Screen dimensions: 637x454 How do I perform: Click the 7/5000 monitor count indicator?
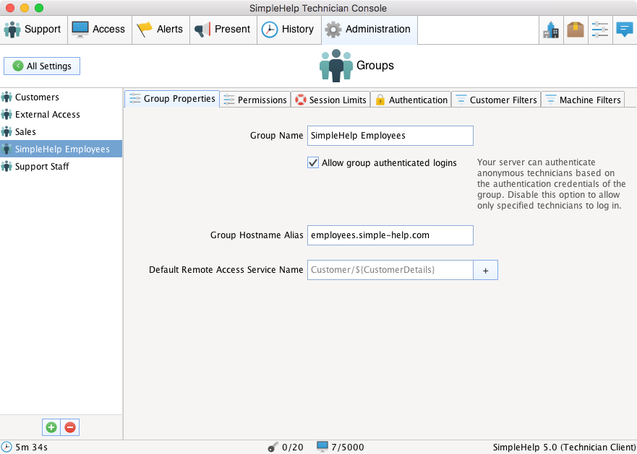[x=340, y=447]
